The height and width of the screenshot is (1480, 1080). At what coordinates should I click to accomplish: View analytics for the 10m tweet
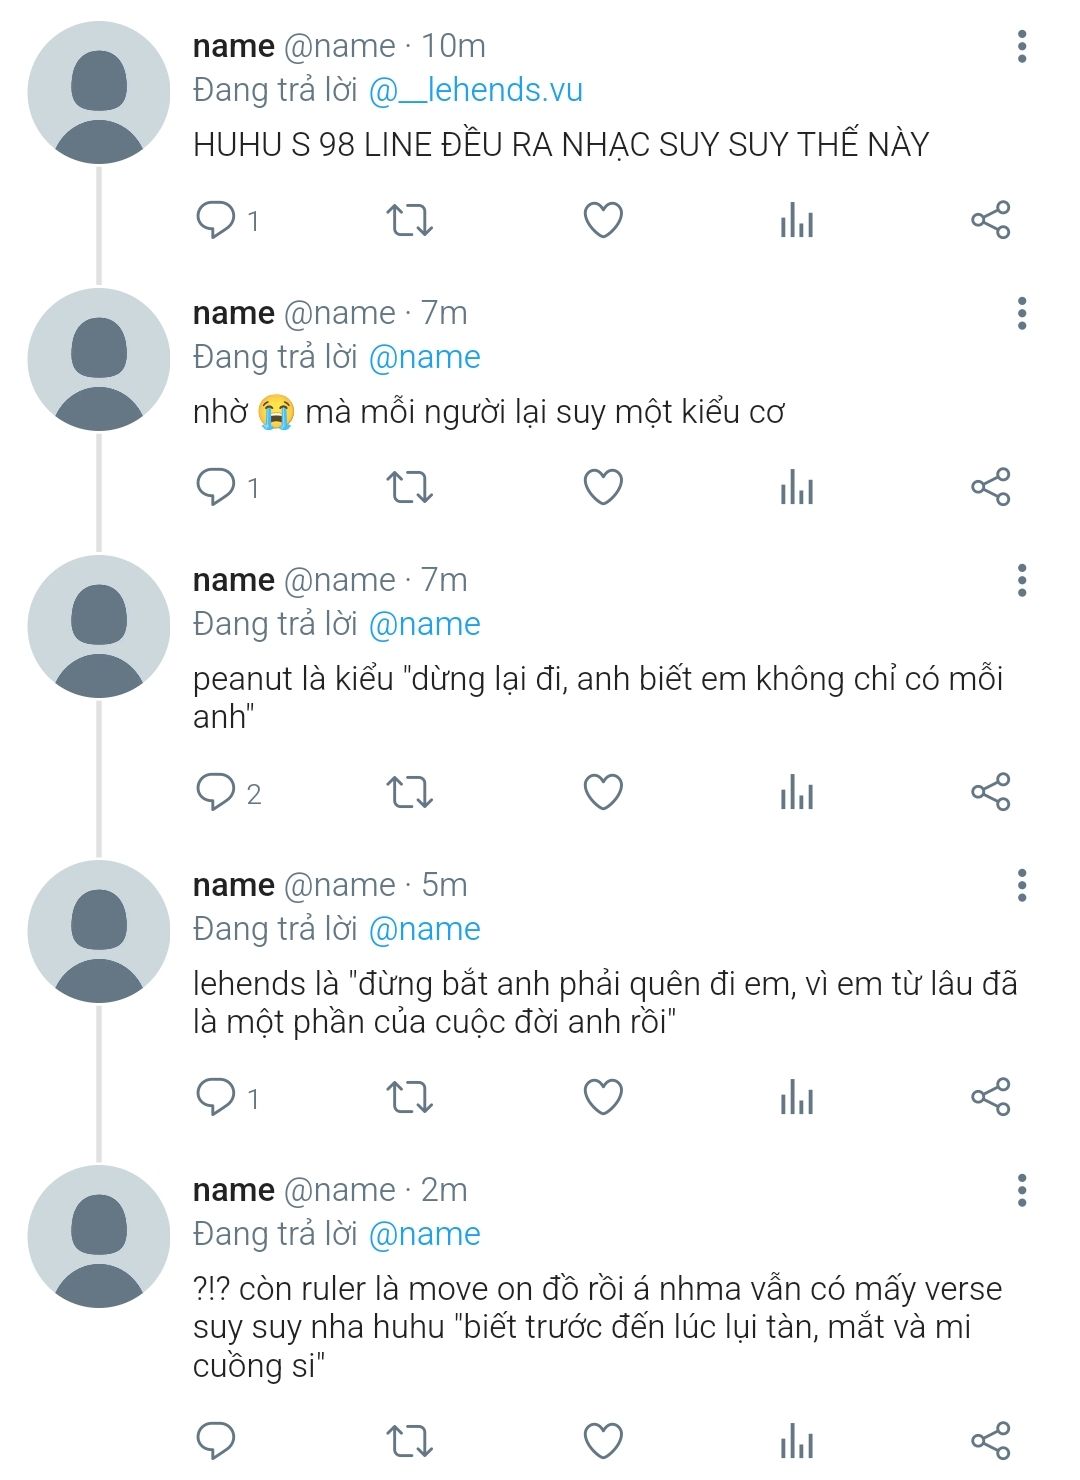[797, 220]
